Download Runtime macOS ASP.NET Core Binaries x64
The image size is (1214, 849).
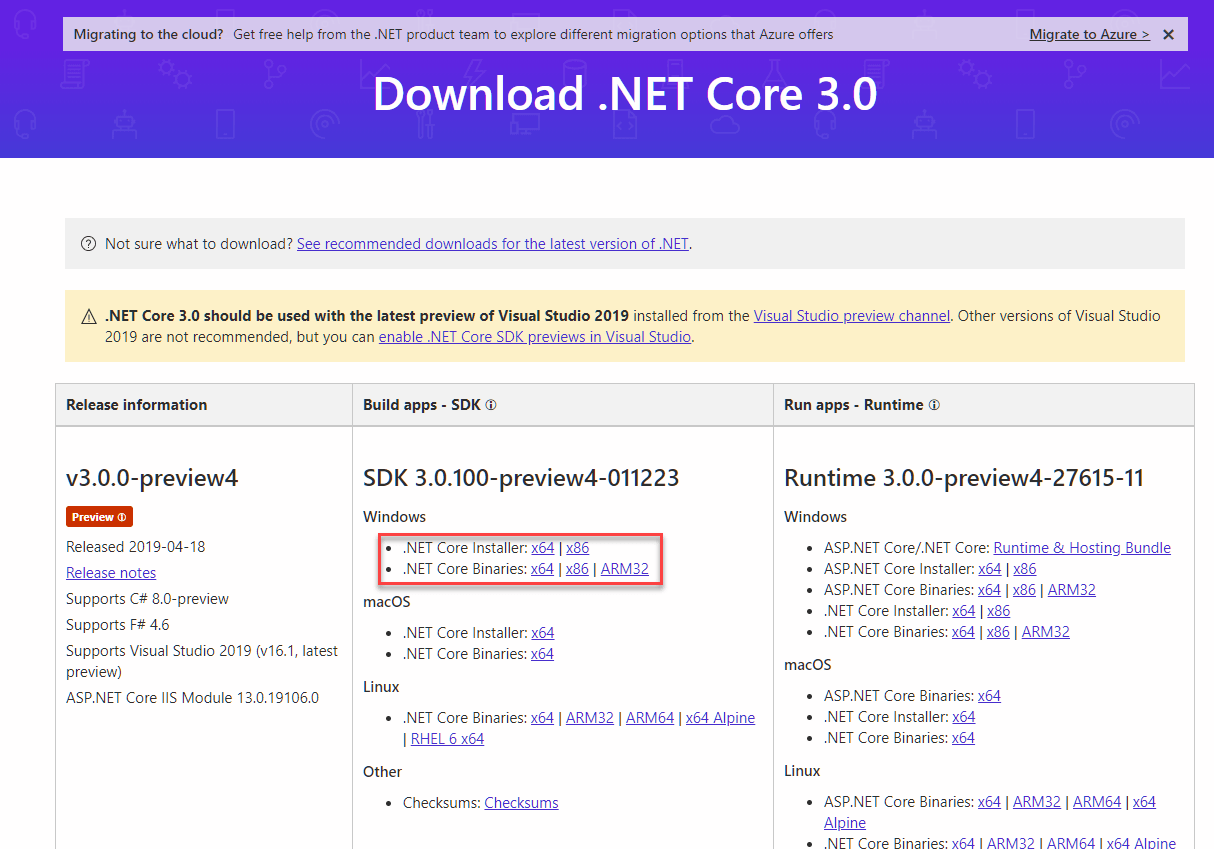pos(989,696)
